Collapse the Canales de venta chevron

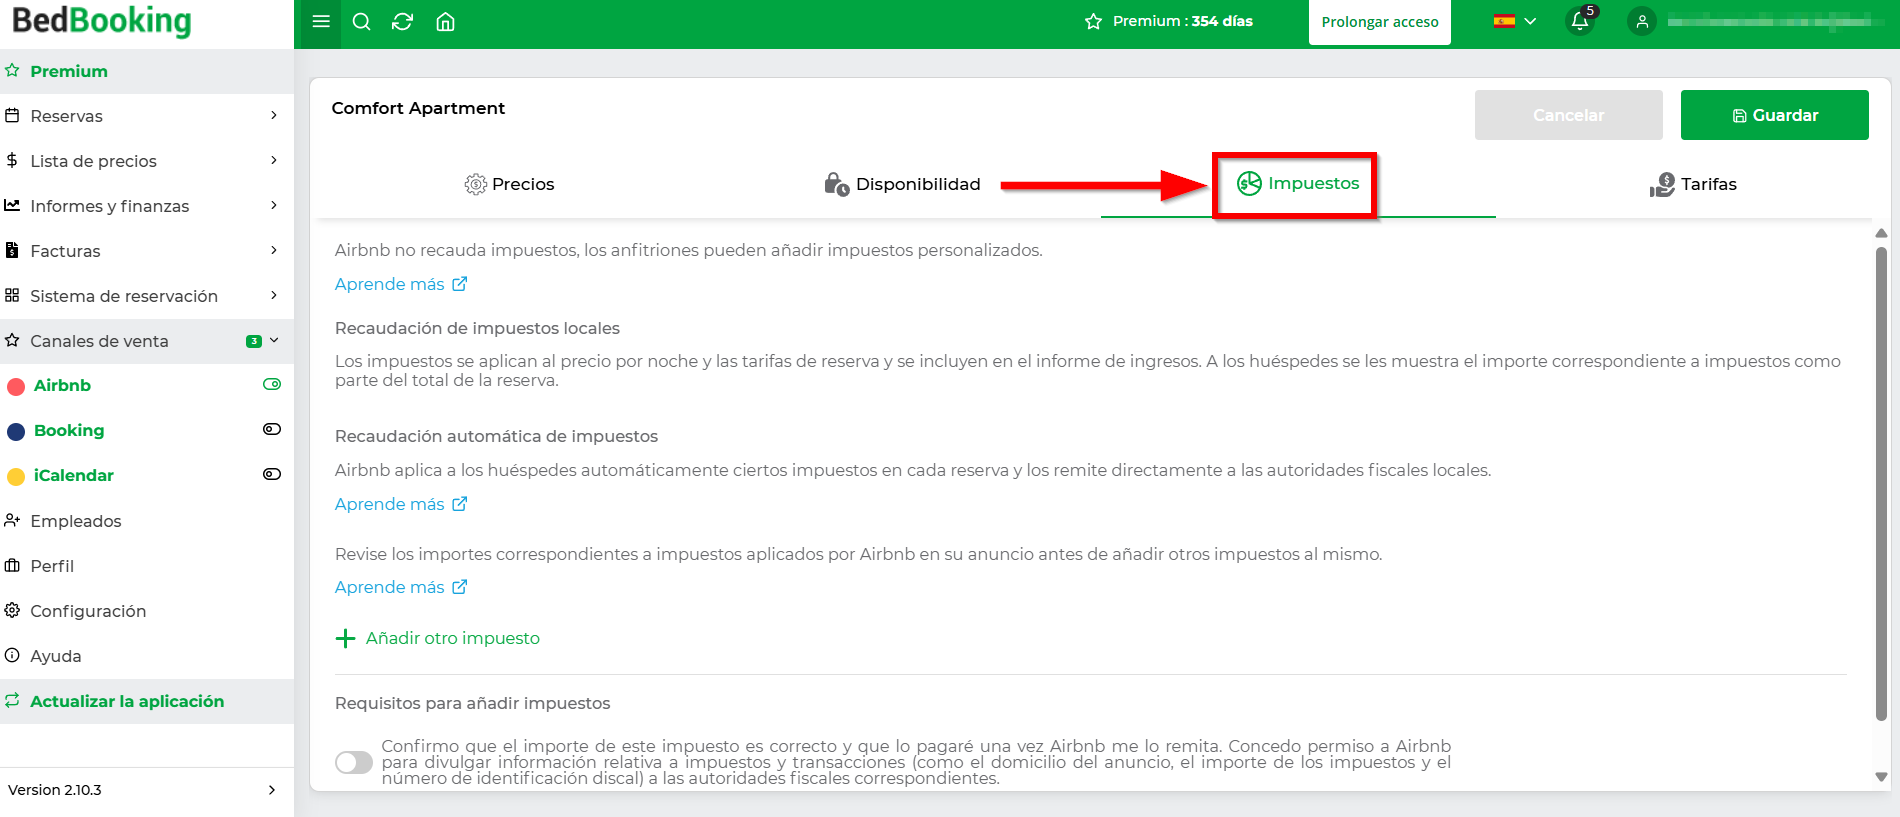point(274,340)
